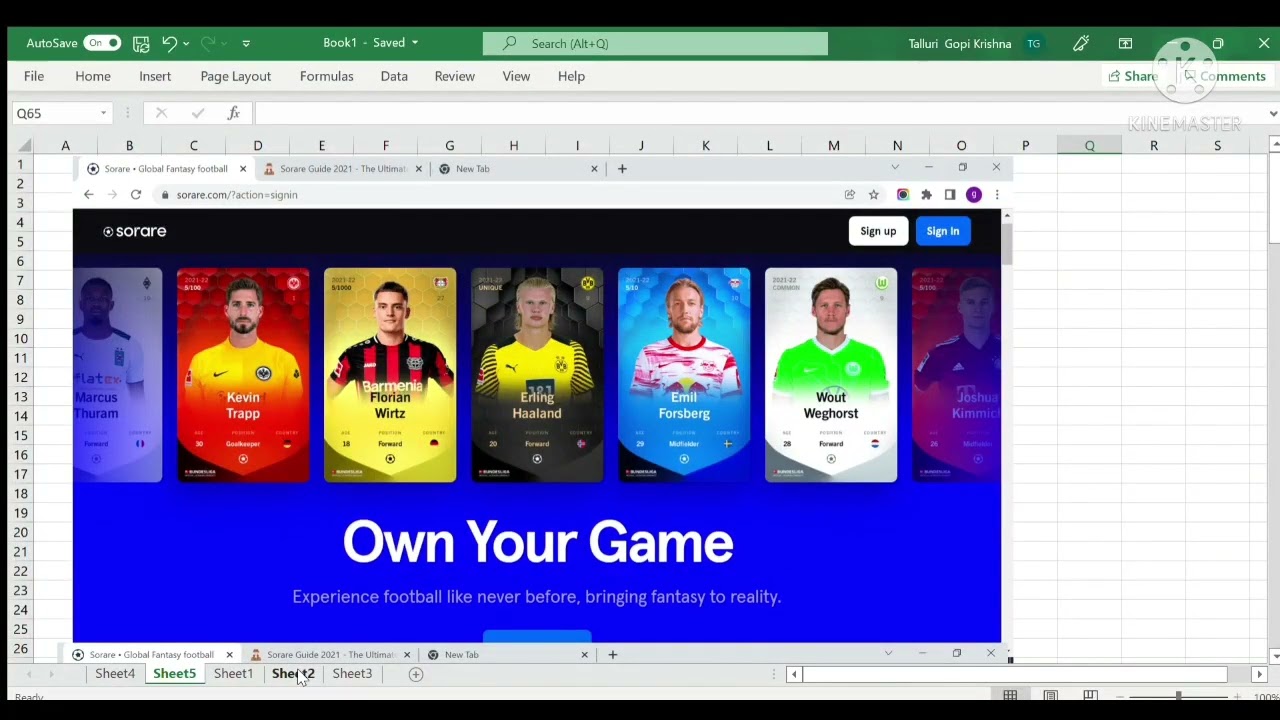
Task: Click the Name Box showing Q65
Action: (x=55, y=113)
